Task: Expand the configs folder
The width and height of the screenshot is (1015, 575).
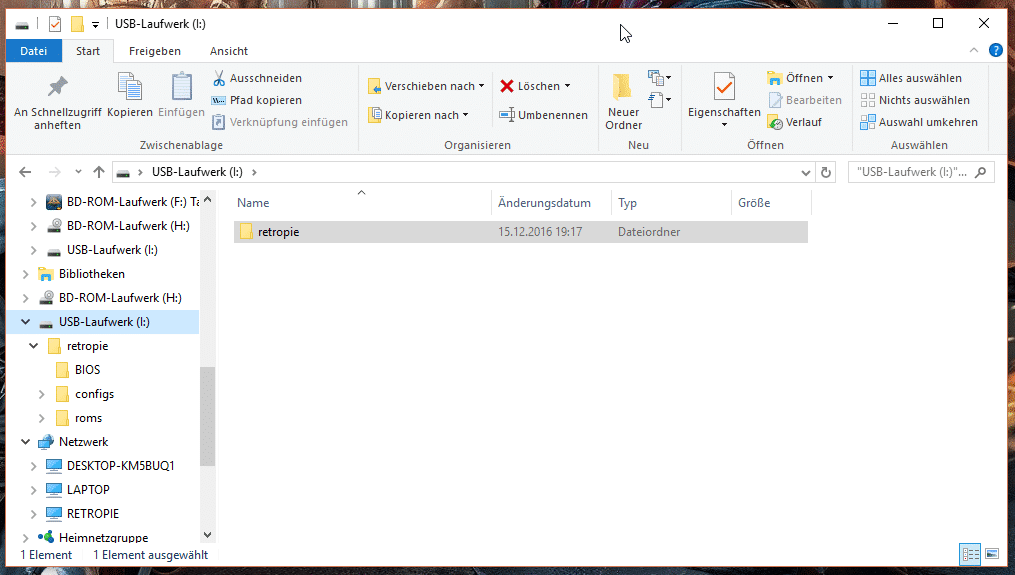Action: click(41, 394)
